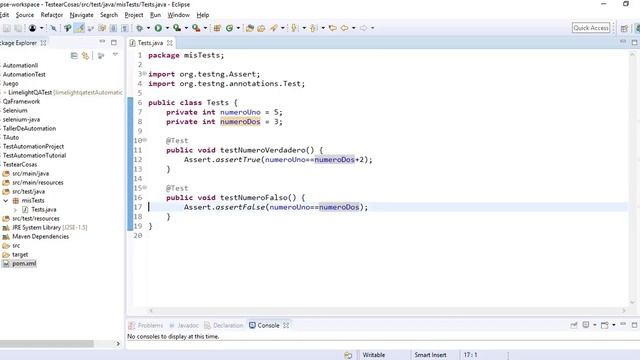Open the Source menu
640x360 pixels.
click(24, 15)
